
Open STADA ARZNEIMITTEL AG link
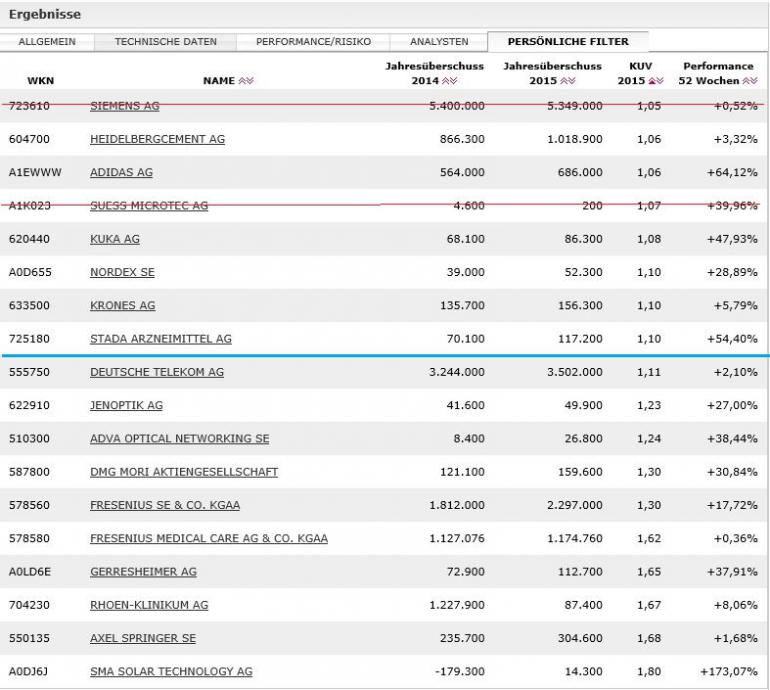(161, 339)
